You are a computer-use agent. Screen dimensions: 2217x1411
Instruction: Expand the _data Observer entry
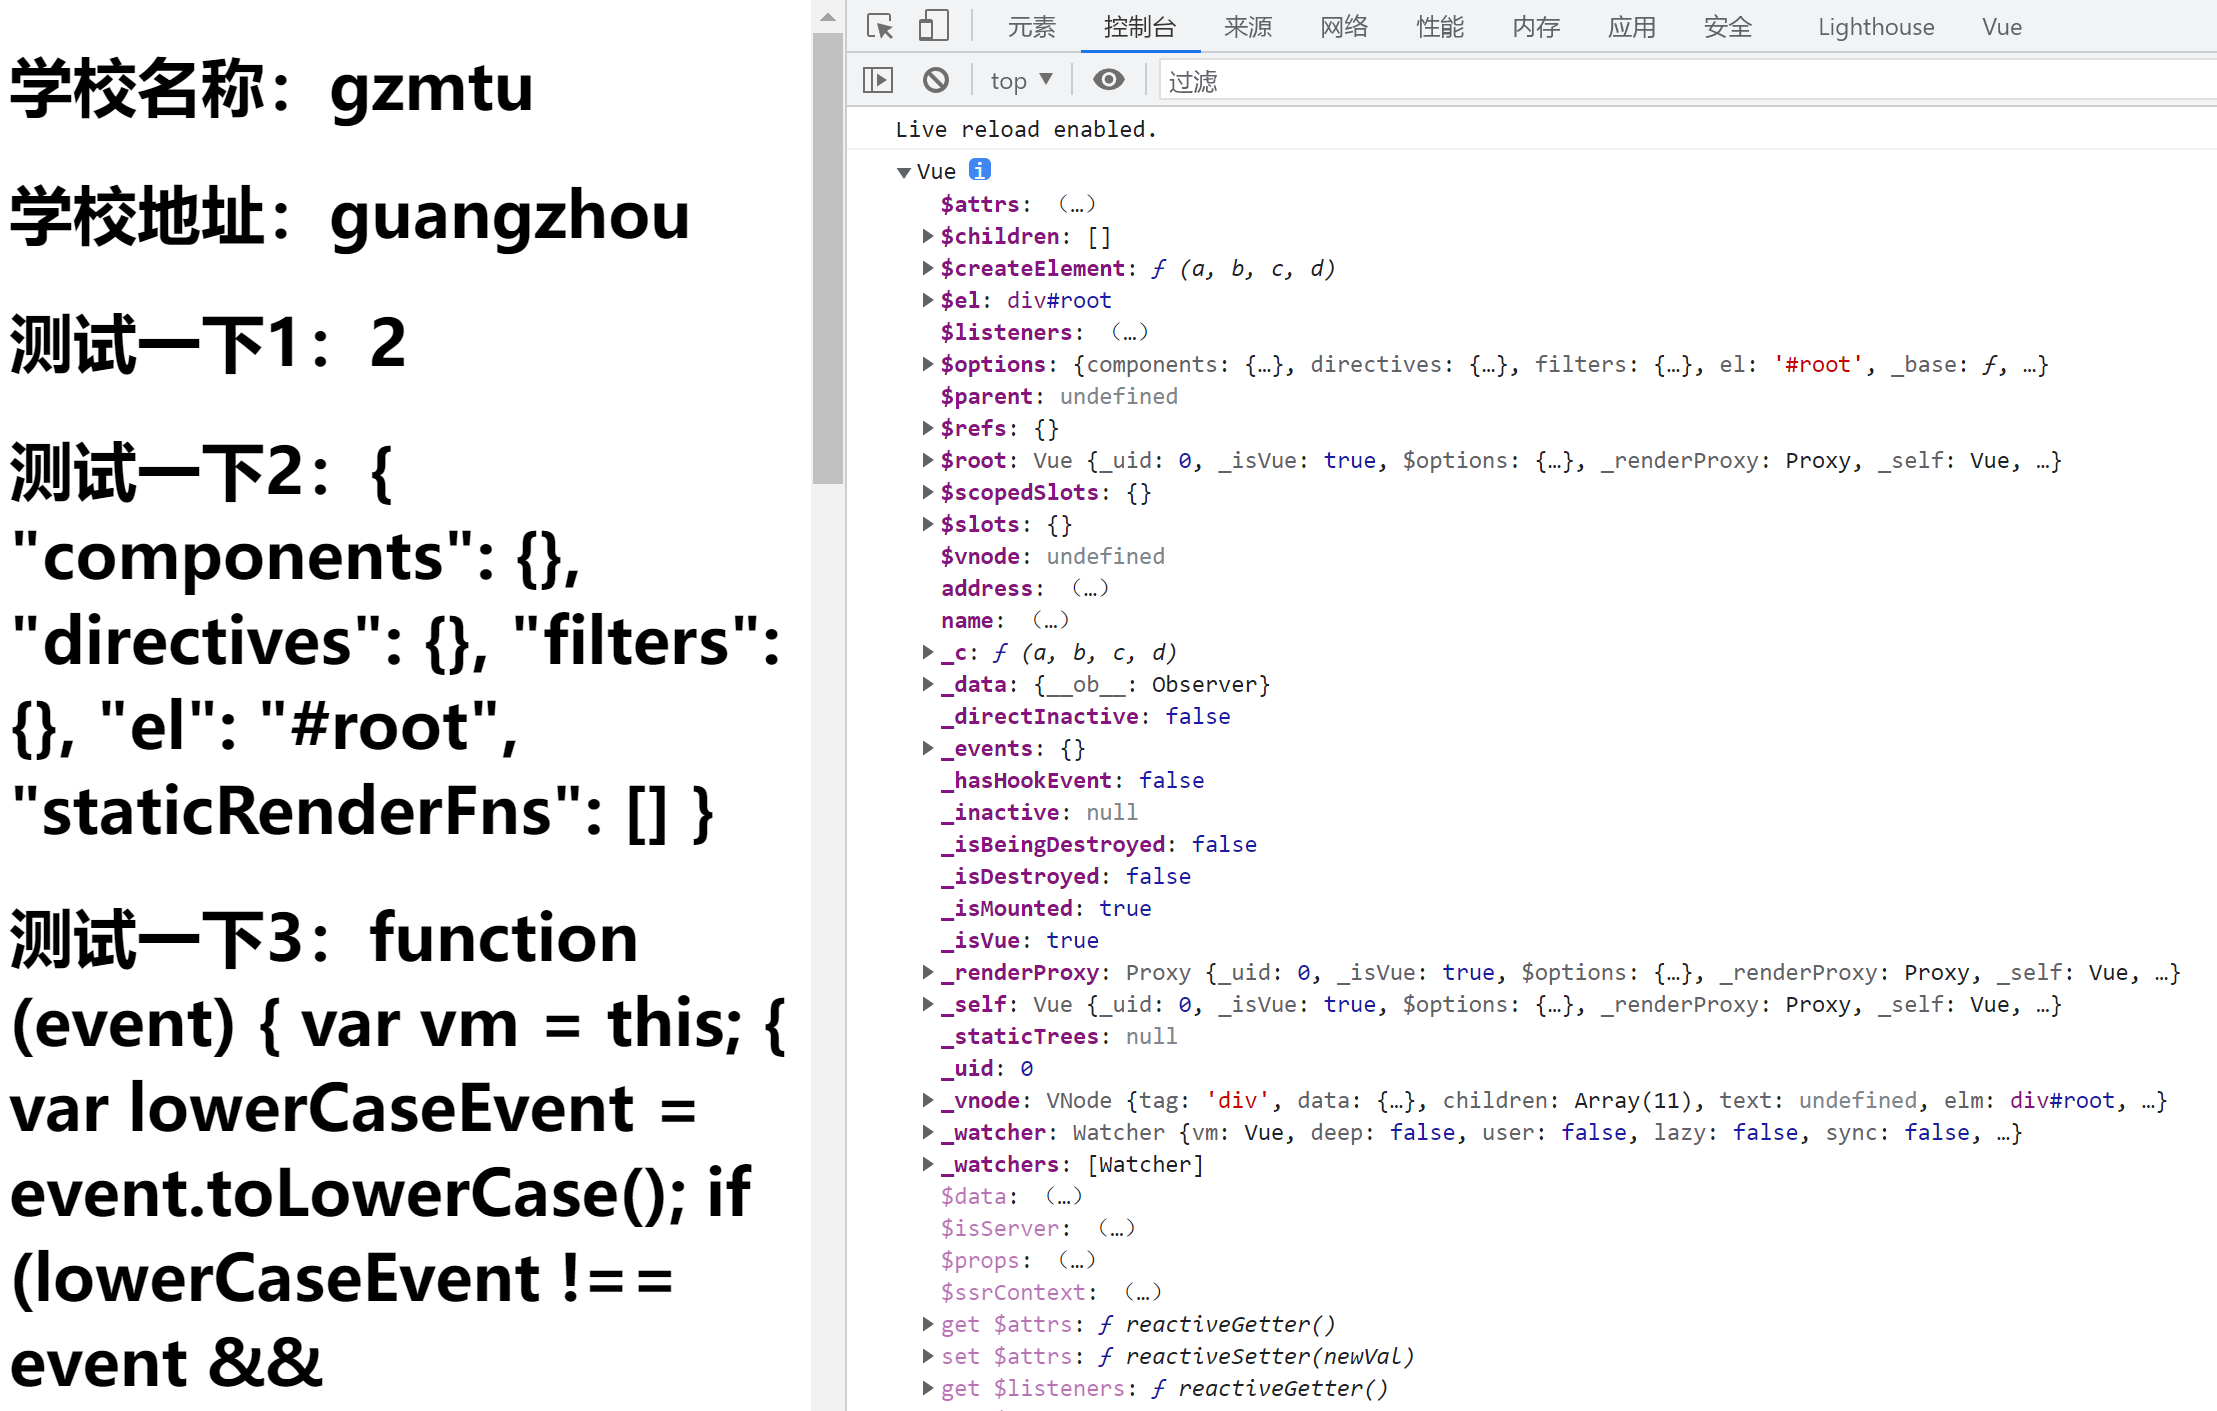pyautogui.click(x=927, y=684)
